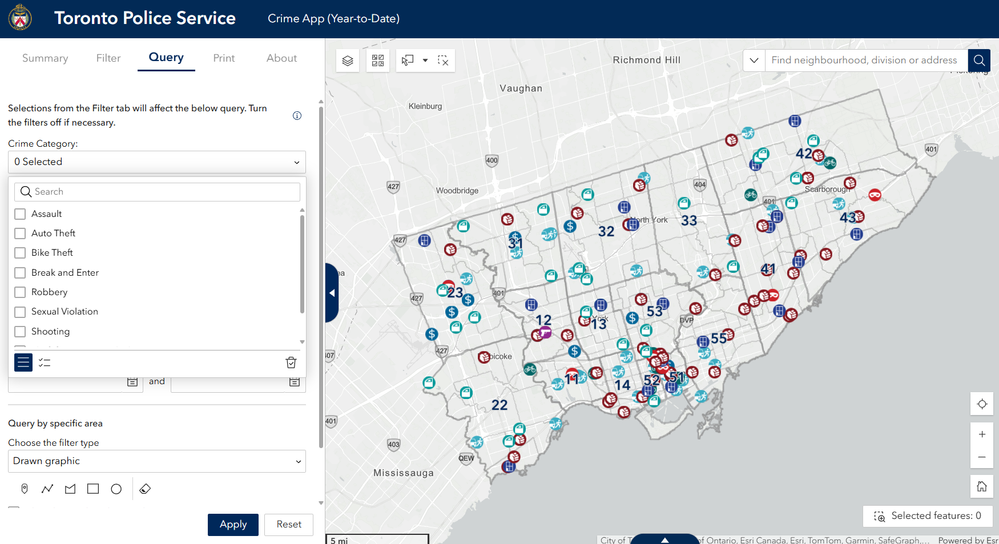Check the Robbery checkbox

tap(20, 292)
